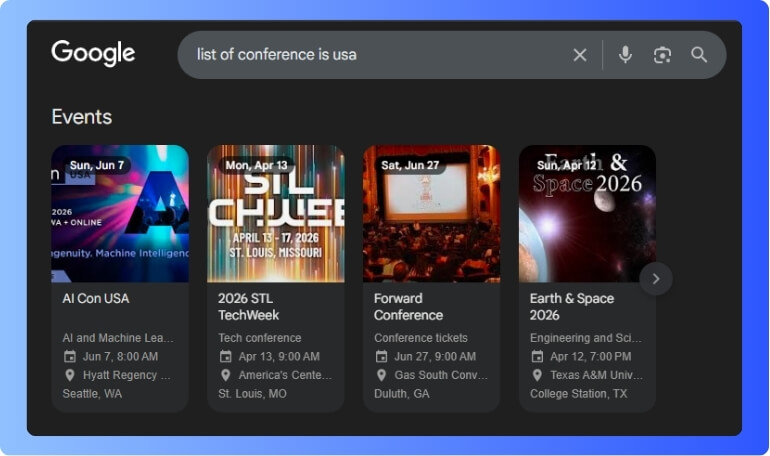This screenshot has width=770, height=456.
Task: Start voice search with the microphone icon
Action: pyautogui.click(x=625, y=55)
